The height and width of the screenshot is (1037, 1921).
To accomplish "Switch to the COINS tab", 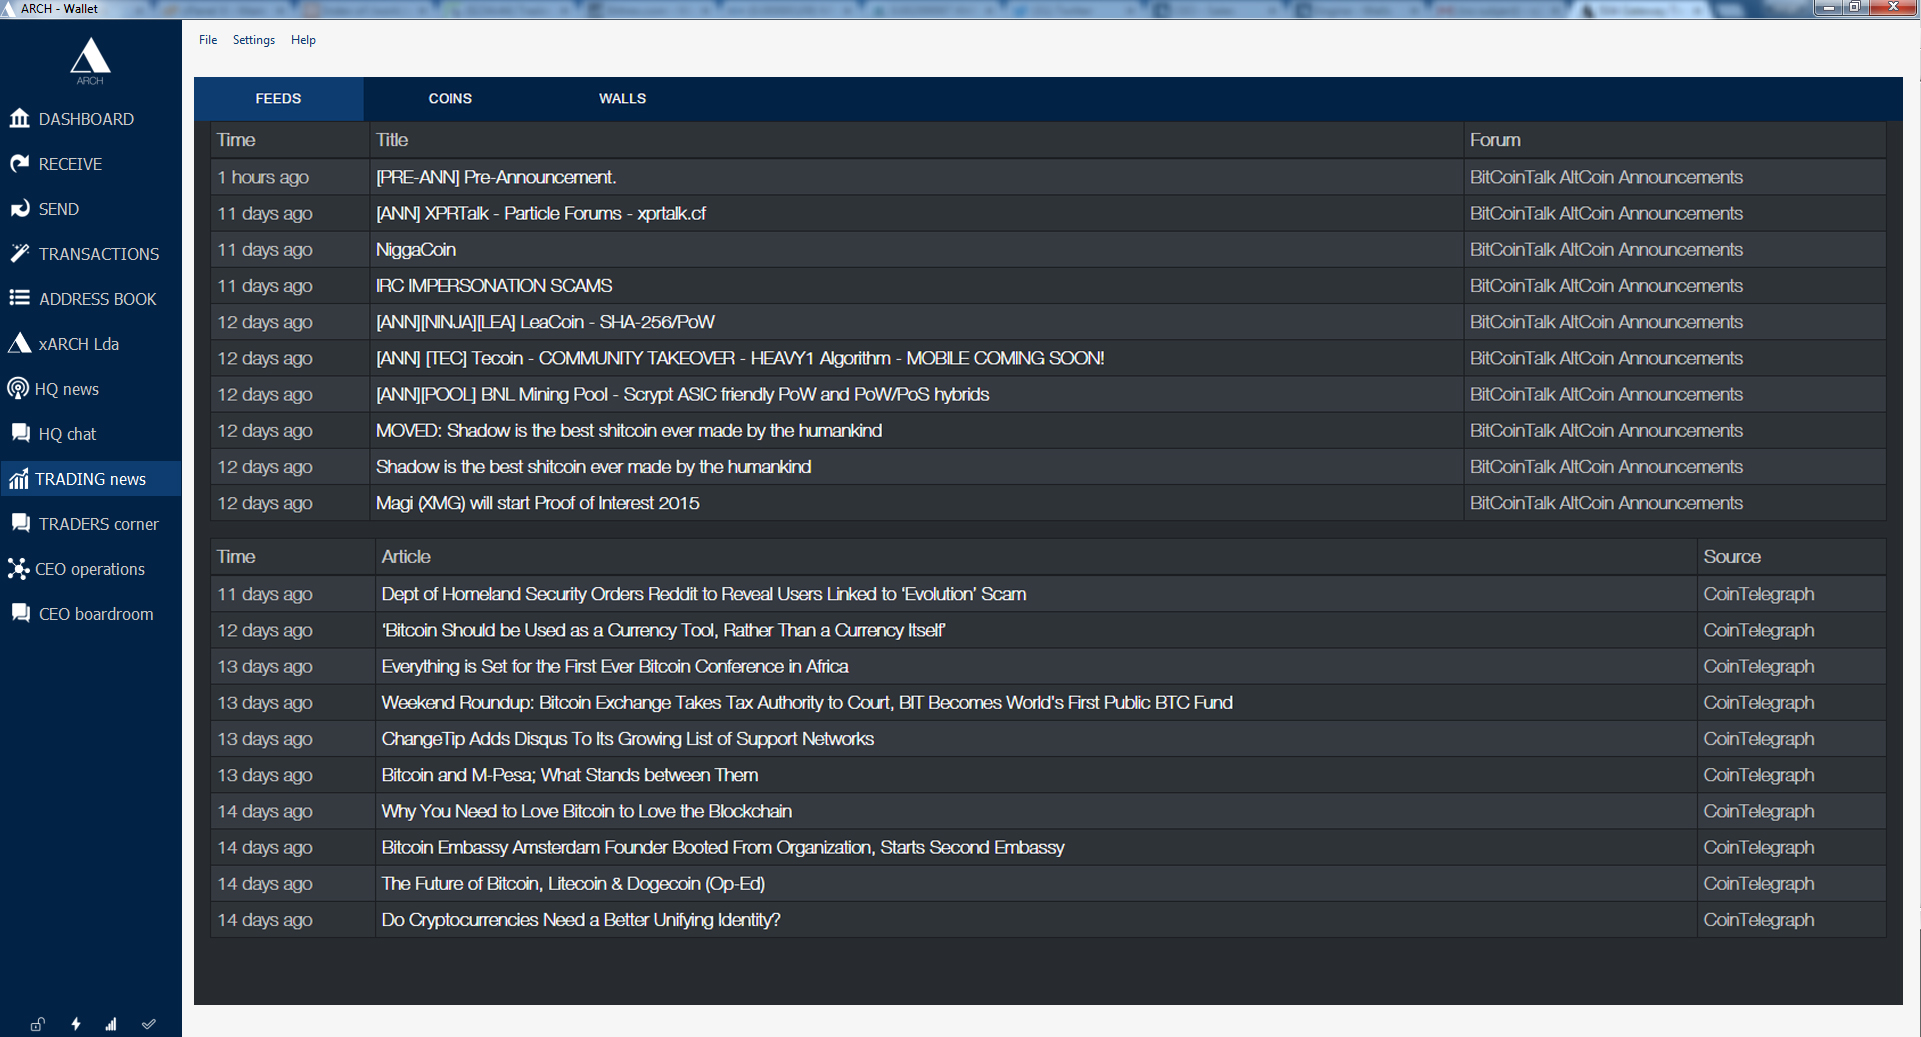I will pos(450,99).
